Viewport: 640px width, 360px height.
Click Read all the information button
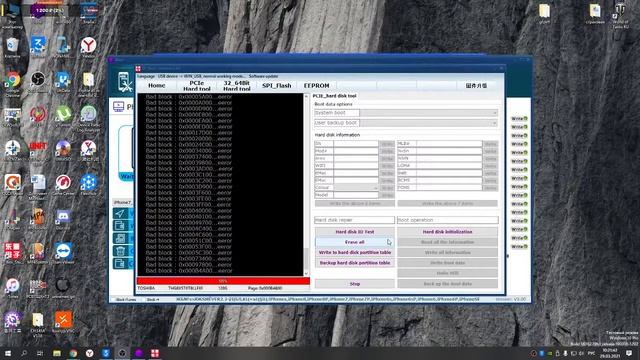click(x=447, y=242)
